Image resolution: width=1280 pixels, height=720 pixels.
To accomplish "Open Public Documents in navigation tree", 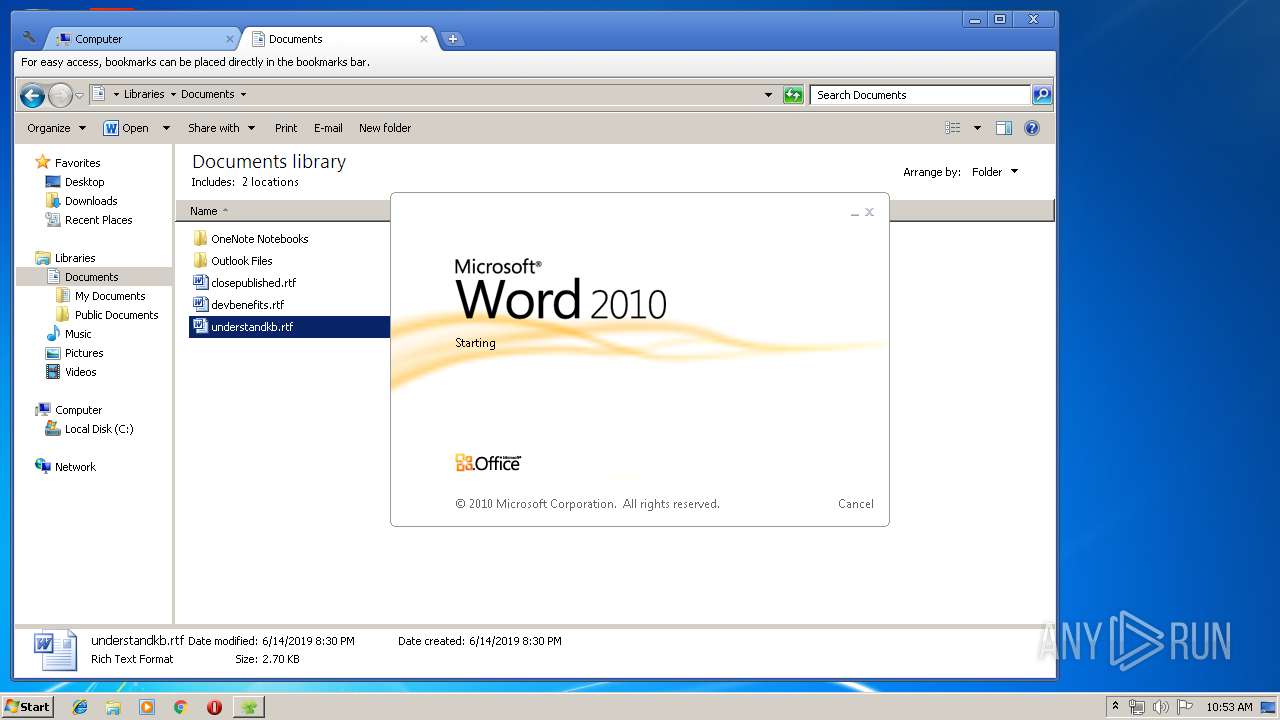I will coord(116,315).
